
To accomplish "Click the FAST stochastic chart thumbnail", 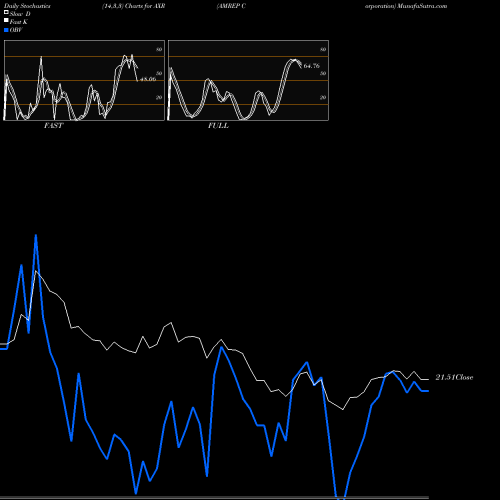I will tap(84, 80).
